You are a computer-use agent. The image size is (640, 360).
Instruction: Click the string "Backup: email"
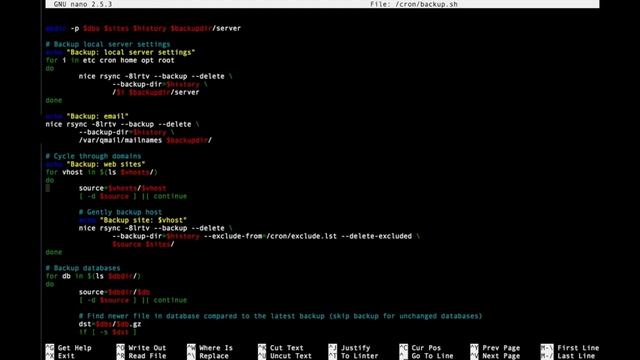97,116
